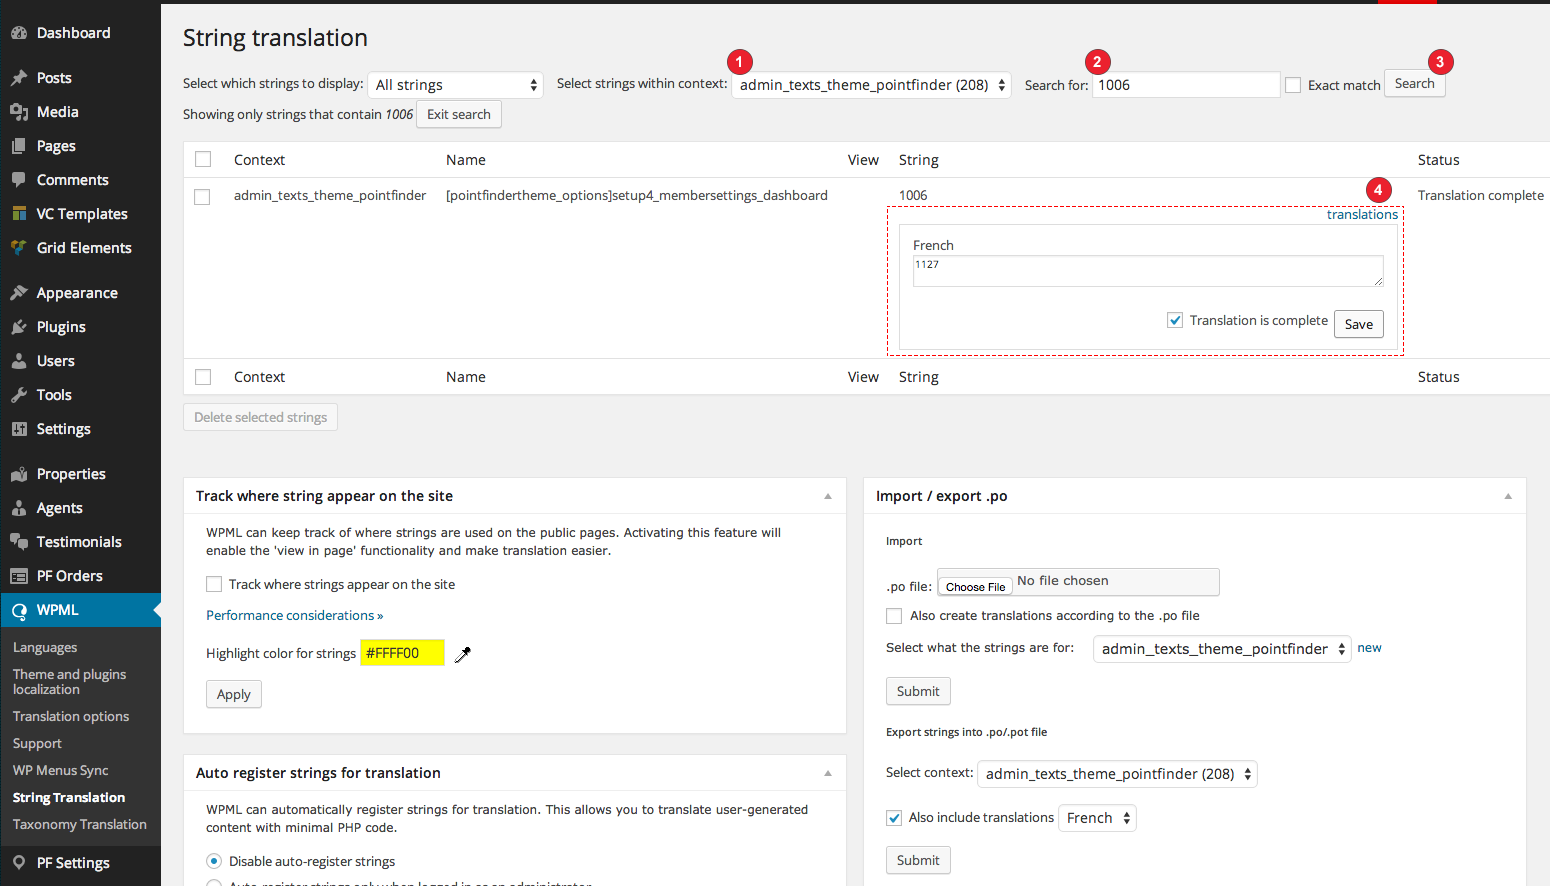Open Performance considerations link

(294, 616)
